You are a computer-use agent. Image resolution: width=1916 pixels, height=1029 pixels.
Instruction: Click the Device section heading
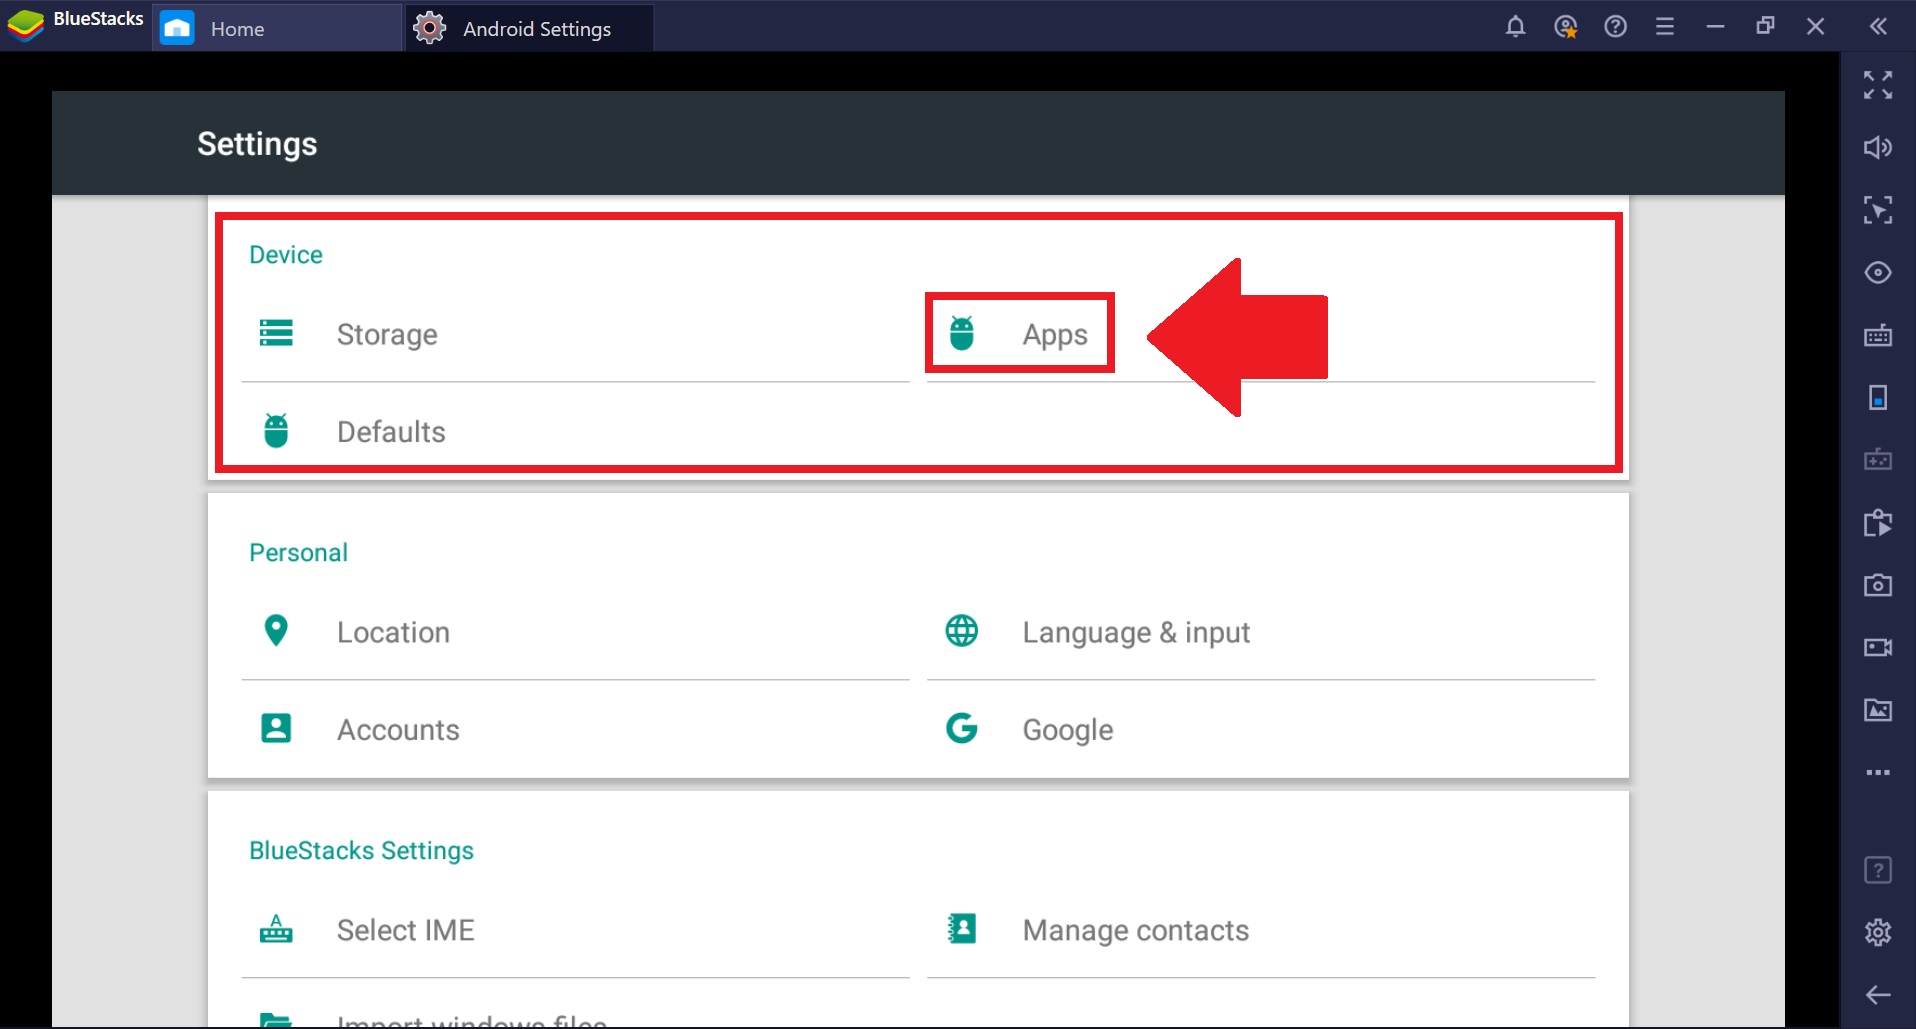point(286,255)
